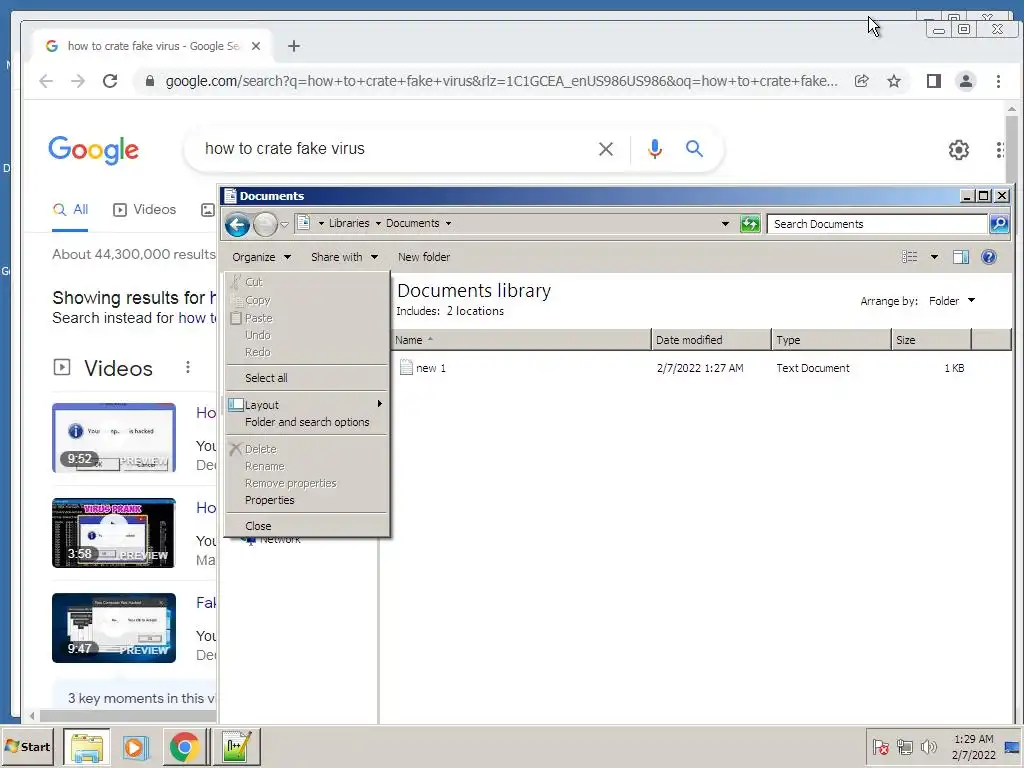Image resolution: width=1024 pixels, height=768 pixels.
Task: Switch to the Google Videos tab
Action: point(144,210)
